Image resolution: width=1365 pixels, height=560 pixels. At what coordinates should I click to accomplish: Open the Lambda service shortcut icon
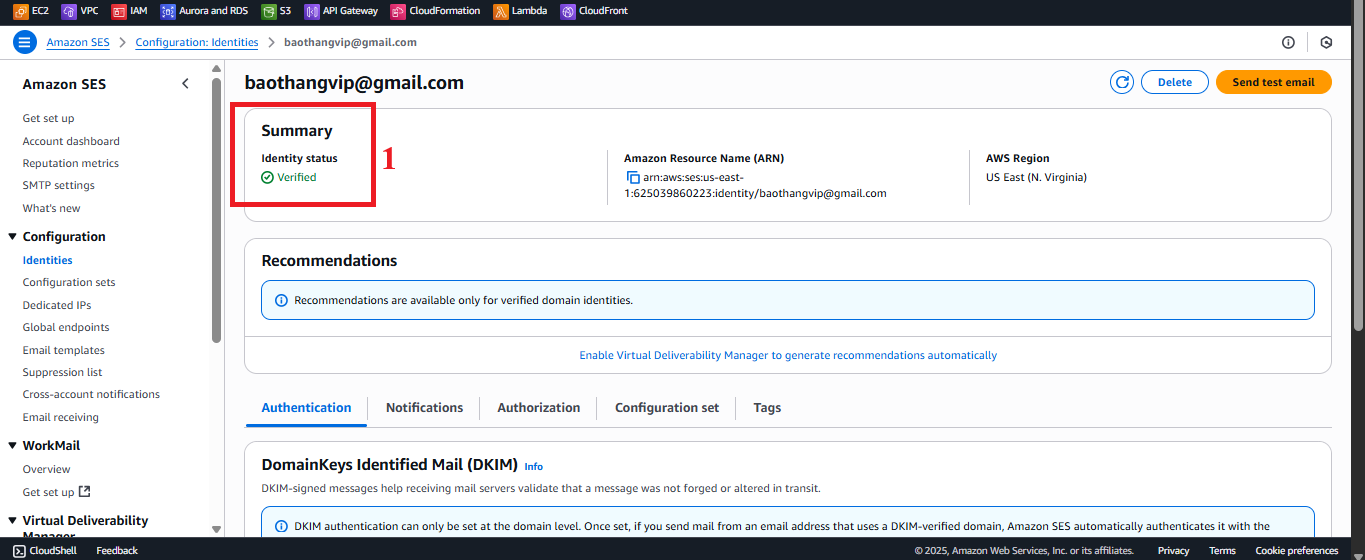tap(500, 11)
